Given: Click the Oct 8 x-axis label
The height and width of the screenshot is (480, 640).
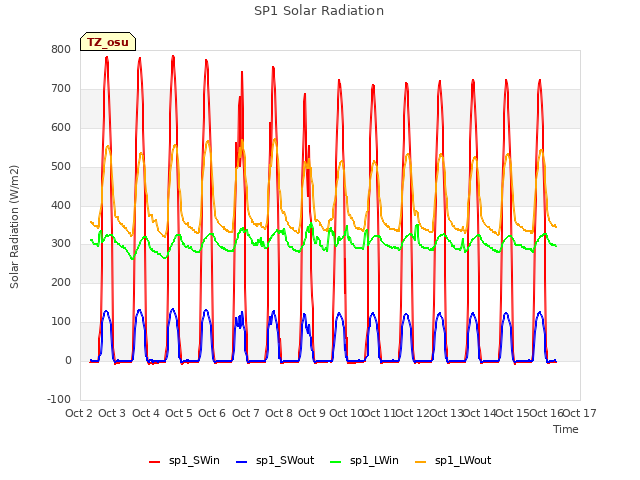Looking at the screenshot, I should [x=279, y=413].
